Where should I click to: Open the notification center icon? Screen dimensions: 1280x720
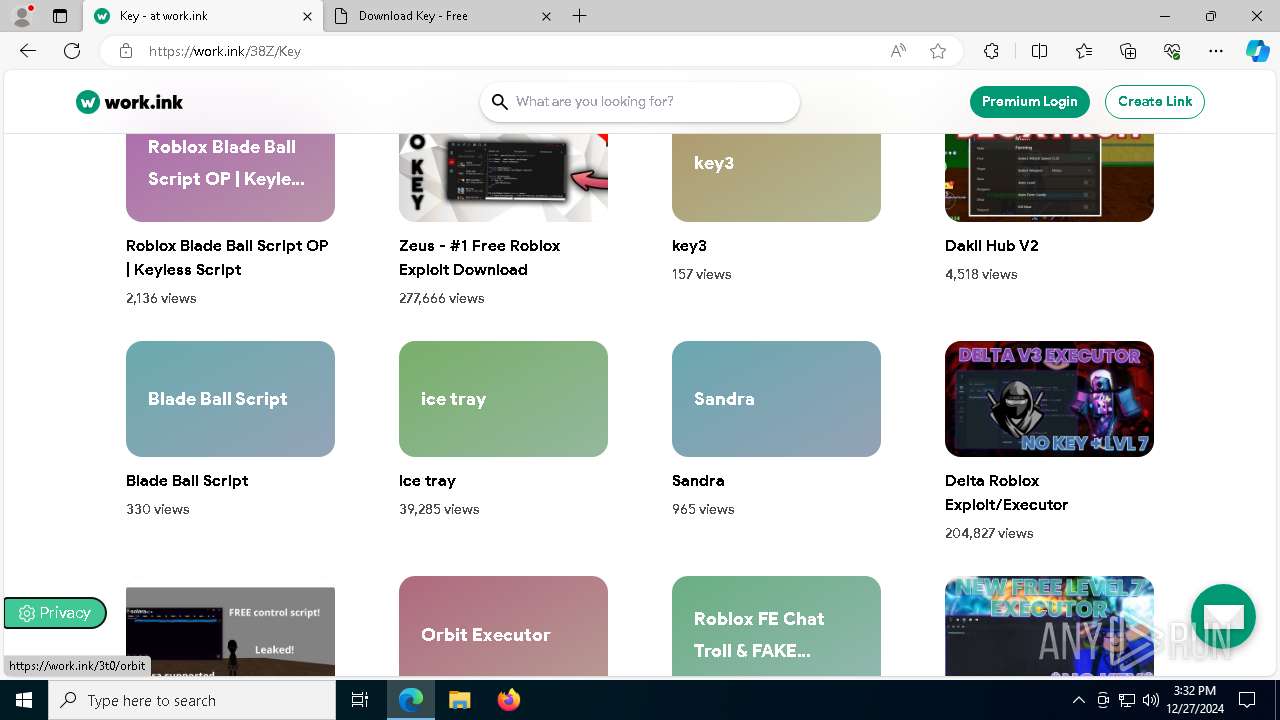[x=1247, y=700]
